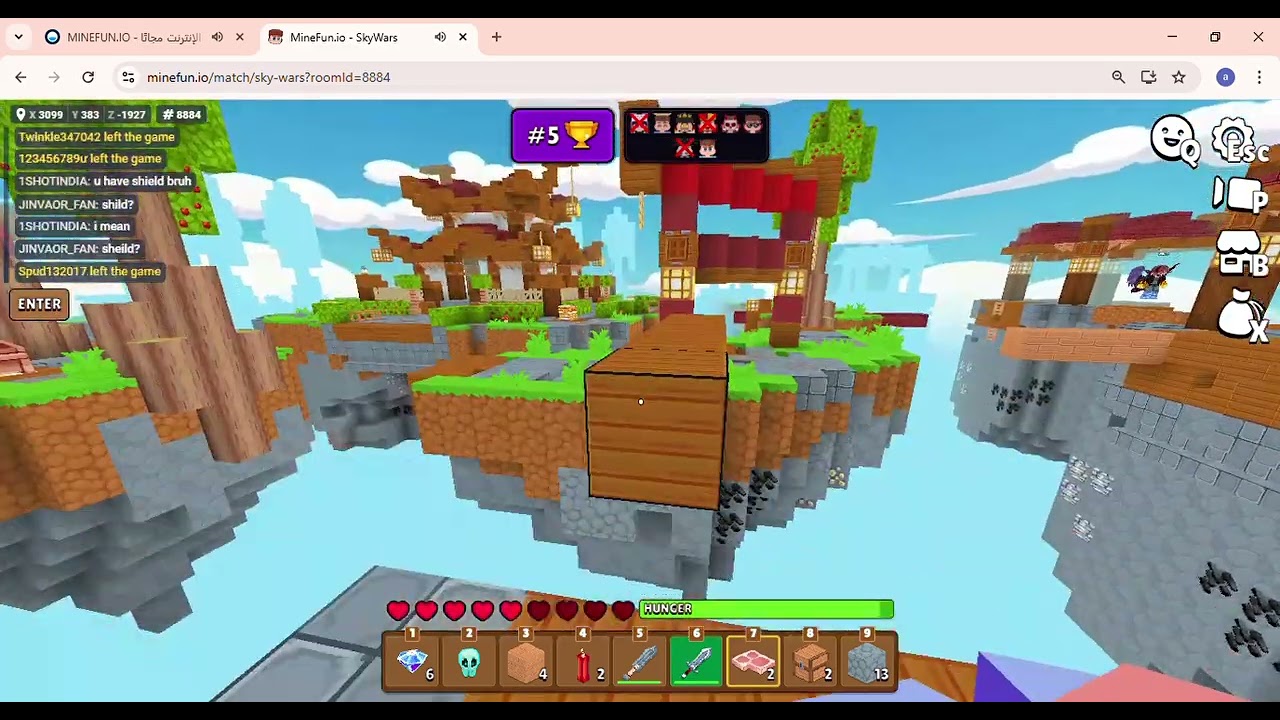Open settings via the gear Esc icon
Screen dimensions: 1280x720
coord(1239,140)
